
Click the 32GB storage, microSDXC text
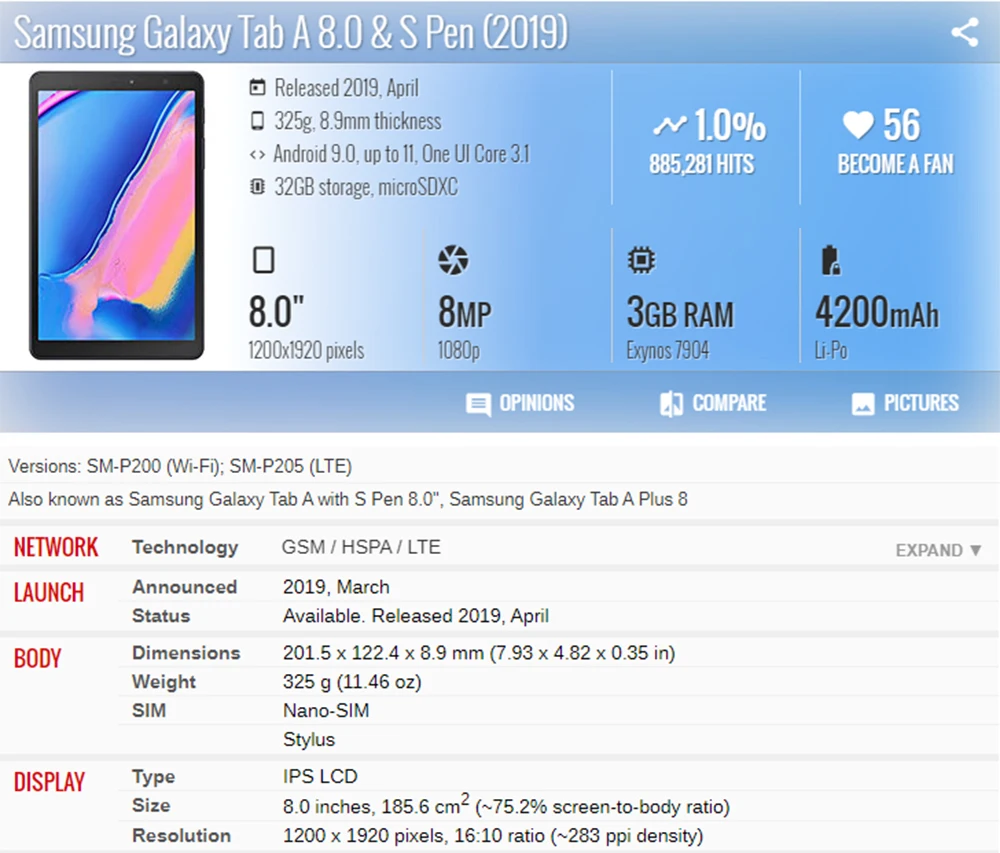pyautogui.click(x=365, y=187)
